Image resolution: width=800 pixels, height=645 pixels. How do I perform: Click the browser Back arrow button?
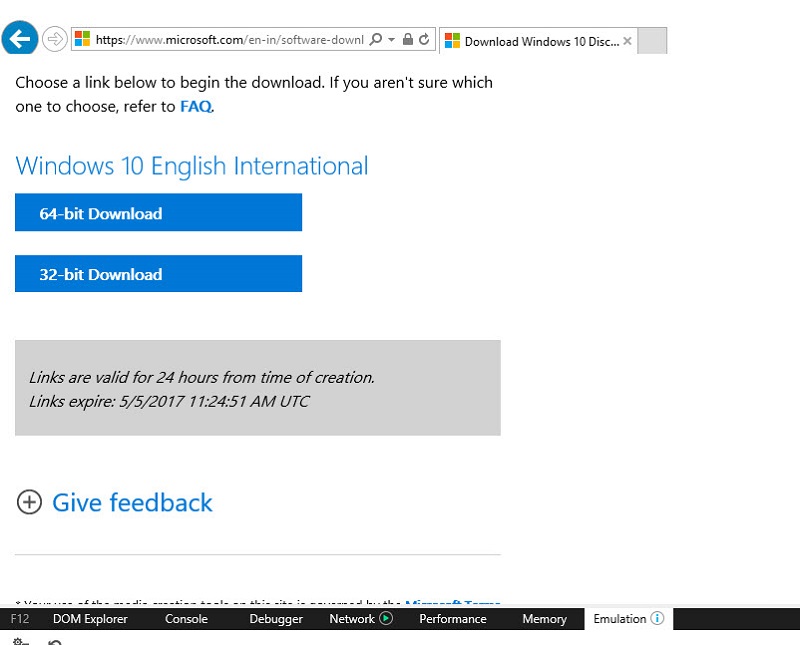pos(20,38)
